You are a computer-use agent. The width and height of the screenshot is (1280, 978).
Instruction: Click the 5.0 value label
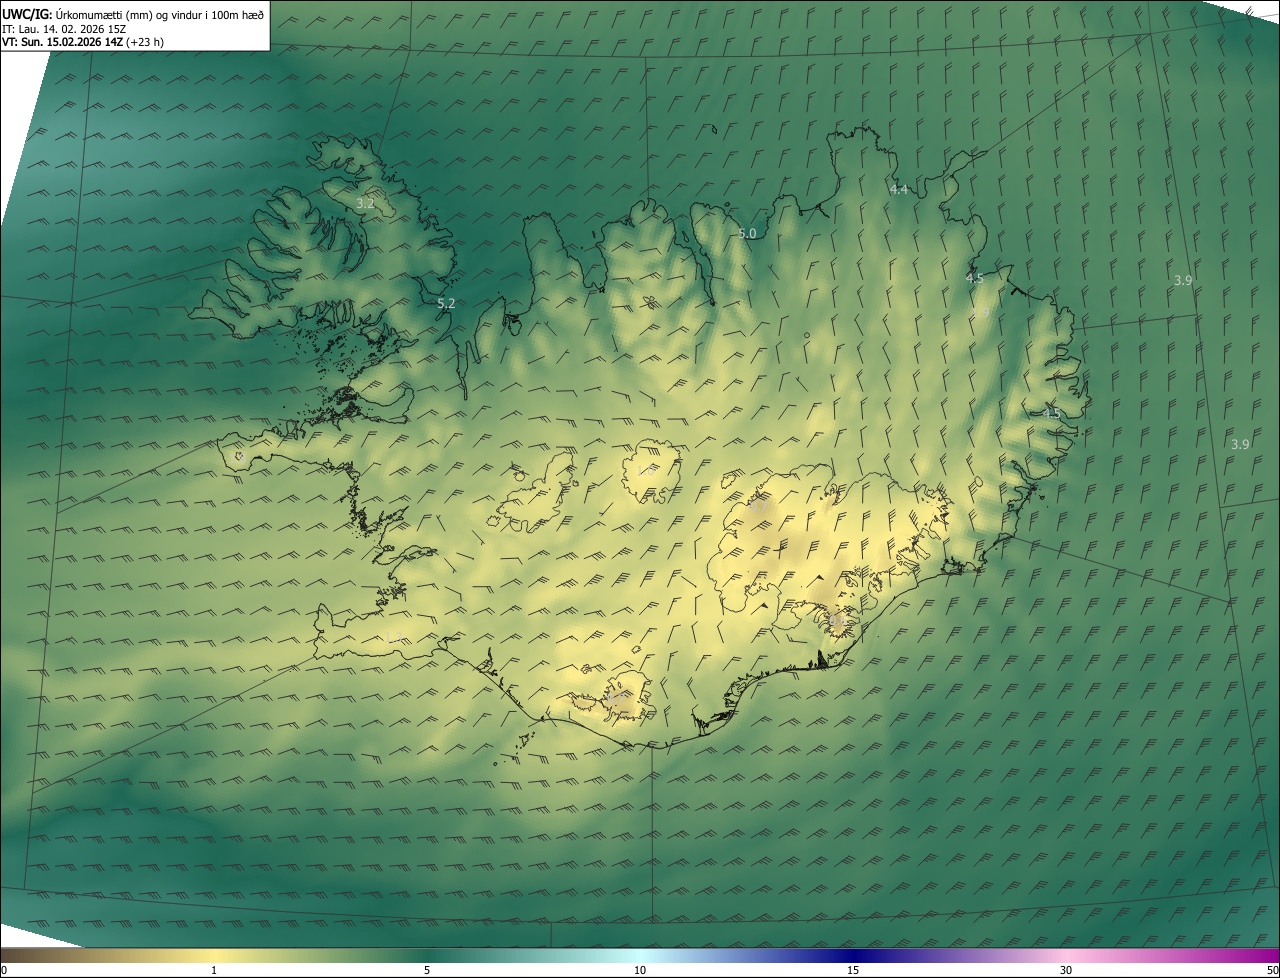[x=747, y=233]
